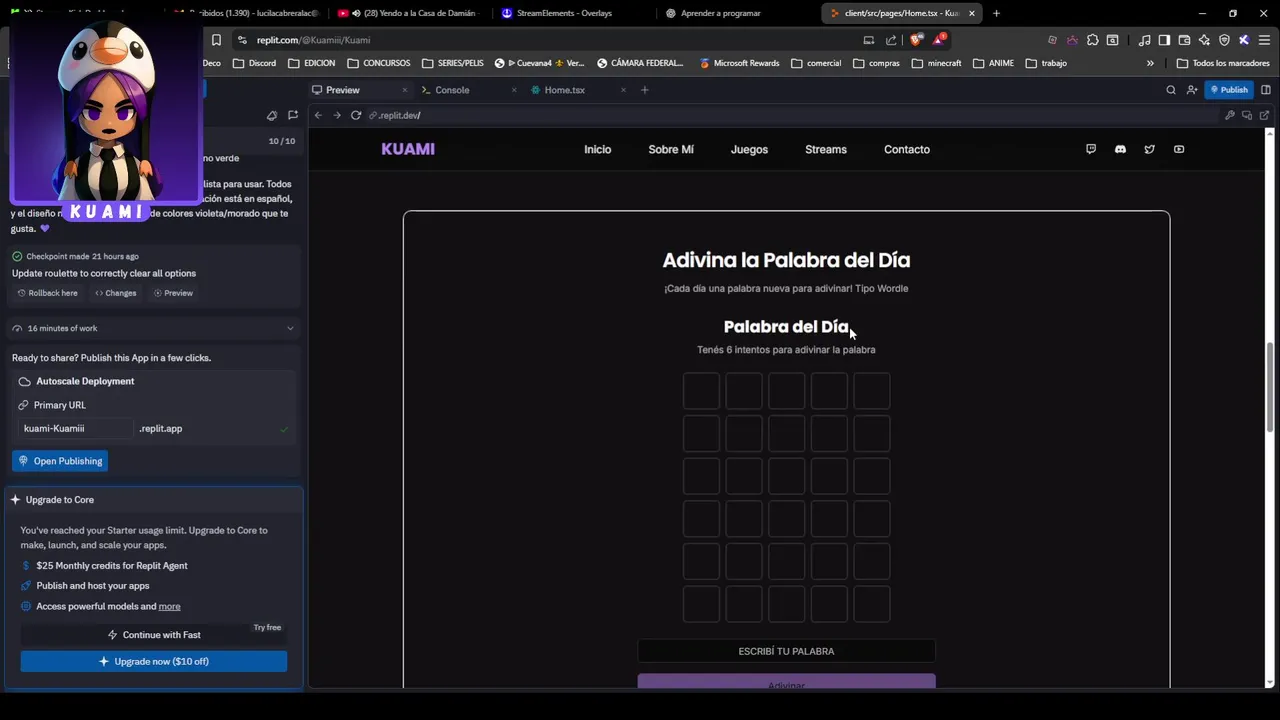Switch to Aprender a programar browser tab
1280x720 pixels.
point(720,13)
